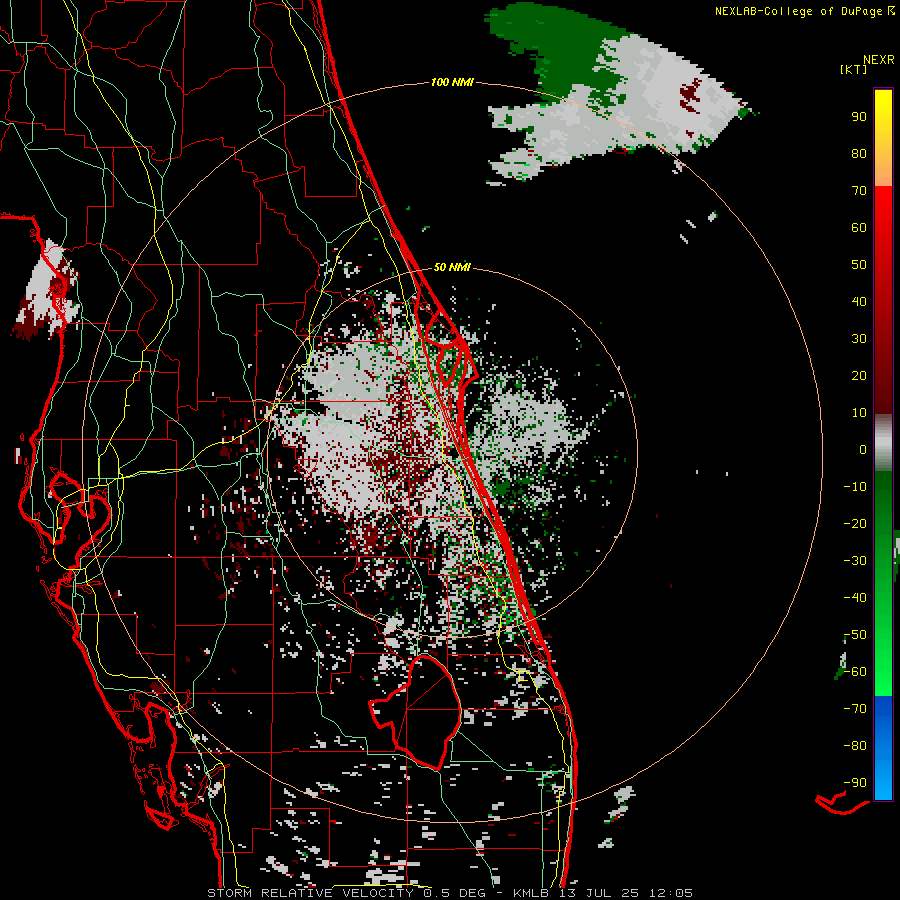Select the 60 value on velocity scale

click(x=859, y=227)
